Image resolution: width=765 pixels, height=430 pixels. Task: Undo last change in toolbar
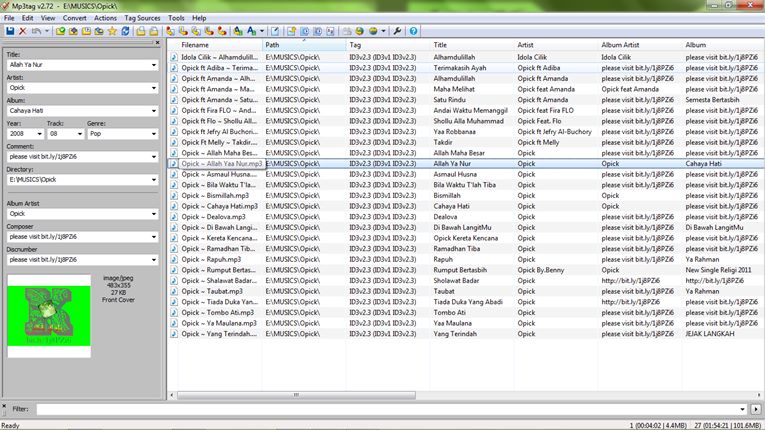[x=36, y=31]
